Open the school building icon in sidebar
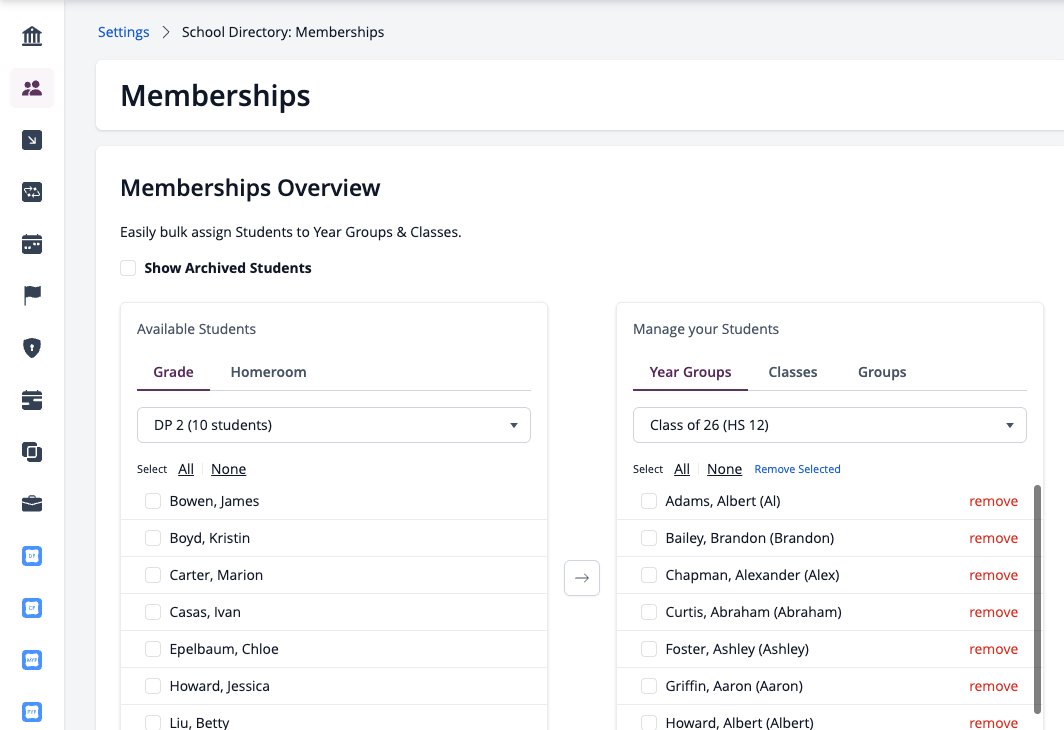Screen dimensions: 1064x730 pyautogui.click(x=32, y=36)
